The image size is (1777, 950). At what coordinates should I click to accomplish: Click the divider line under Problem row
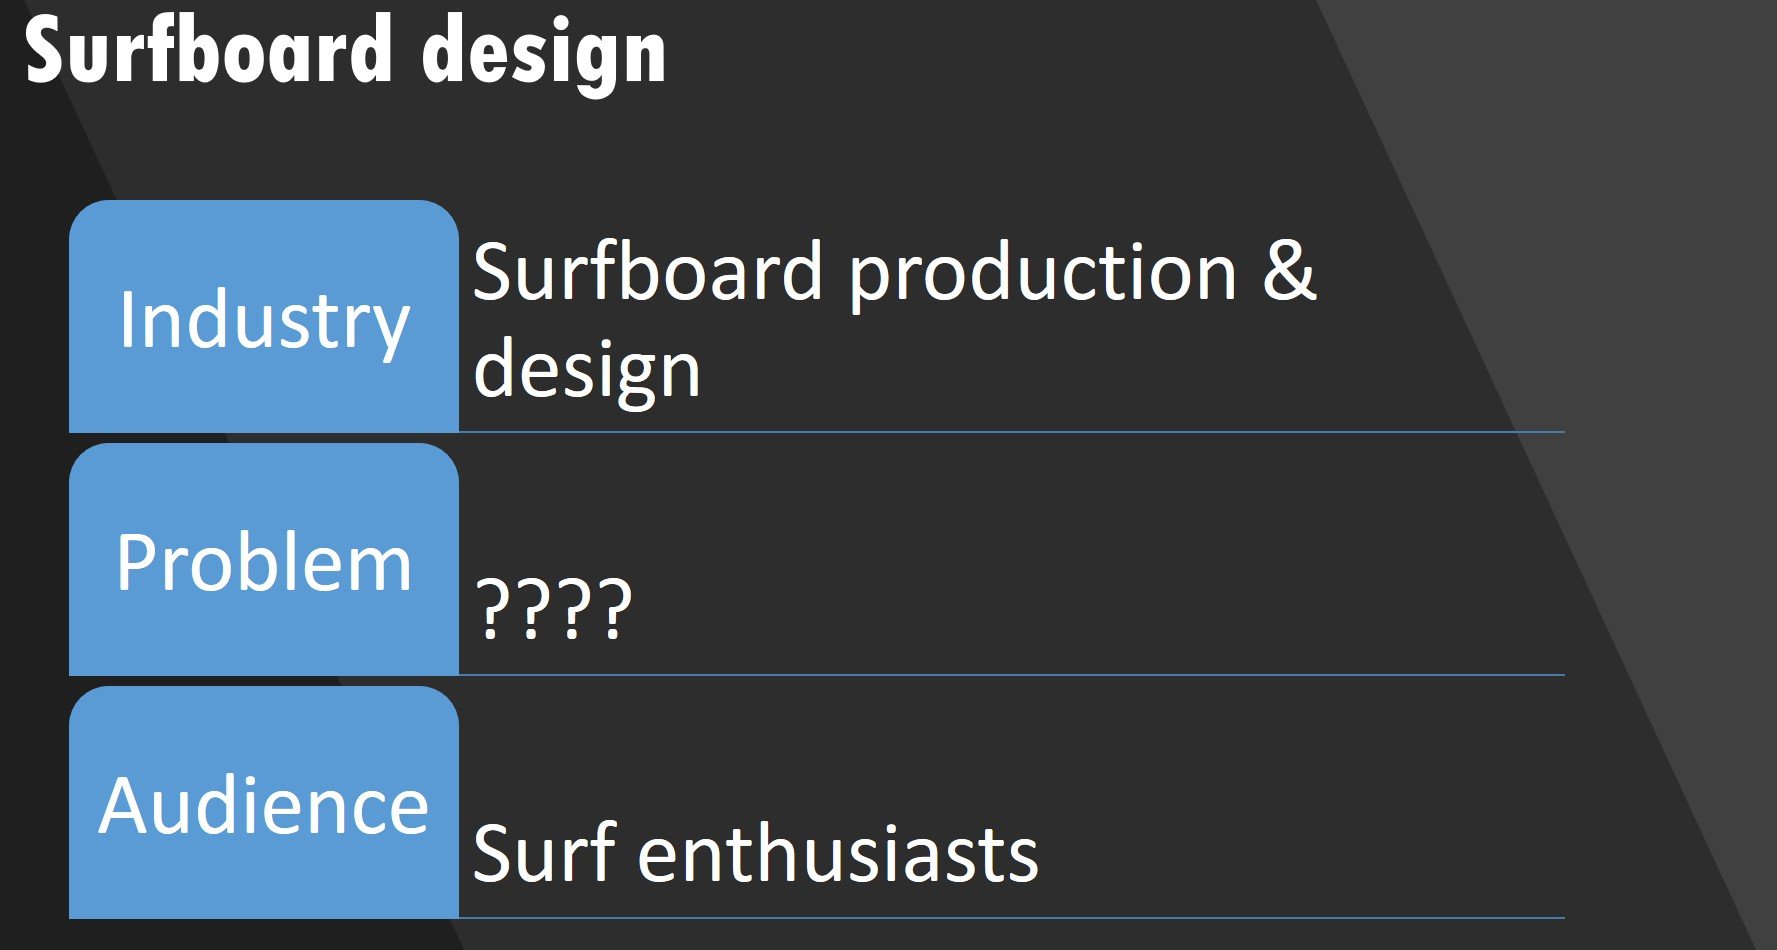[x=1010, y=675]
